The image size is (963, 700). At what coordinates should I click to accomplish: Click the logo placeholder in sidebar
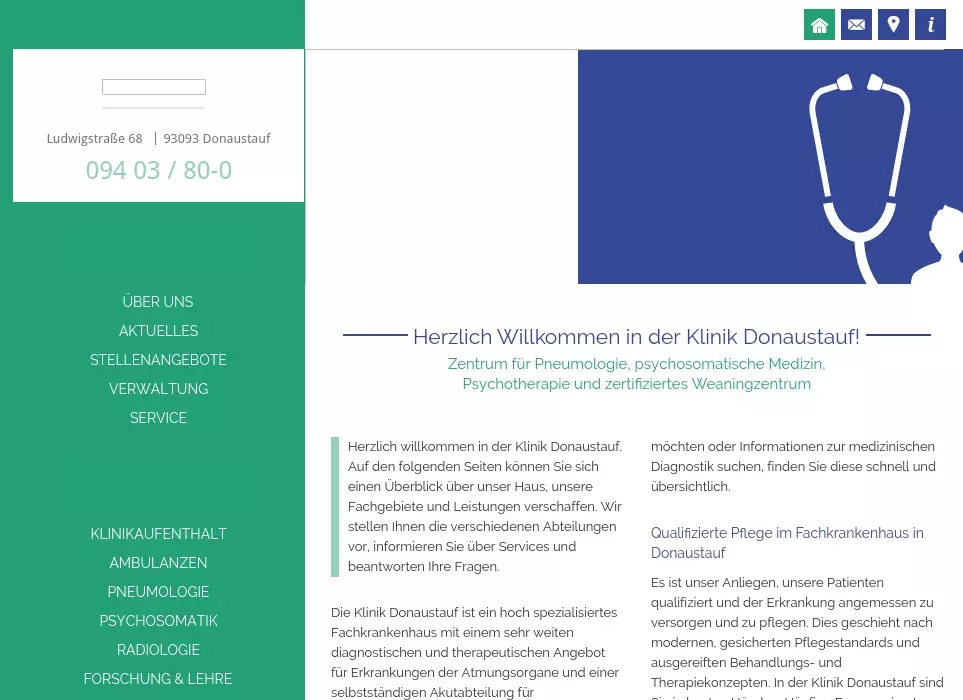154,87
